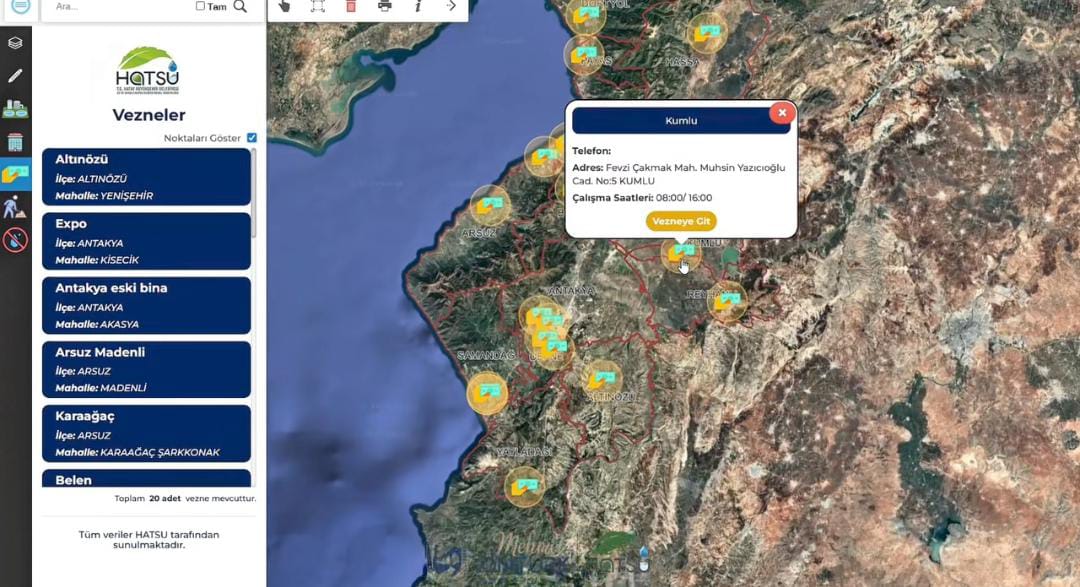Screen dimensions: 1080x587
Task: Open the treatment facilities sidebar icon
Action: pyautogui.click(x=15, y=109)
